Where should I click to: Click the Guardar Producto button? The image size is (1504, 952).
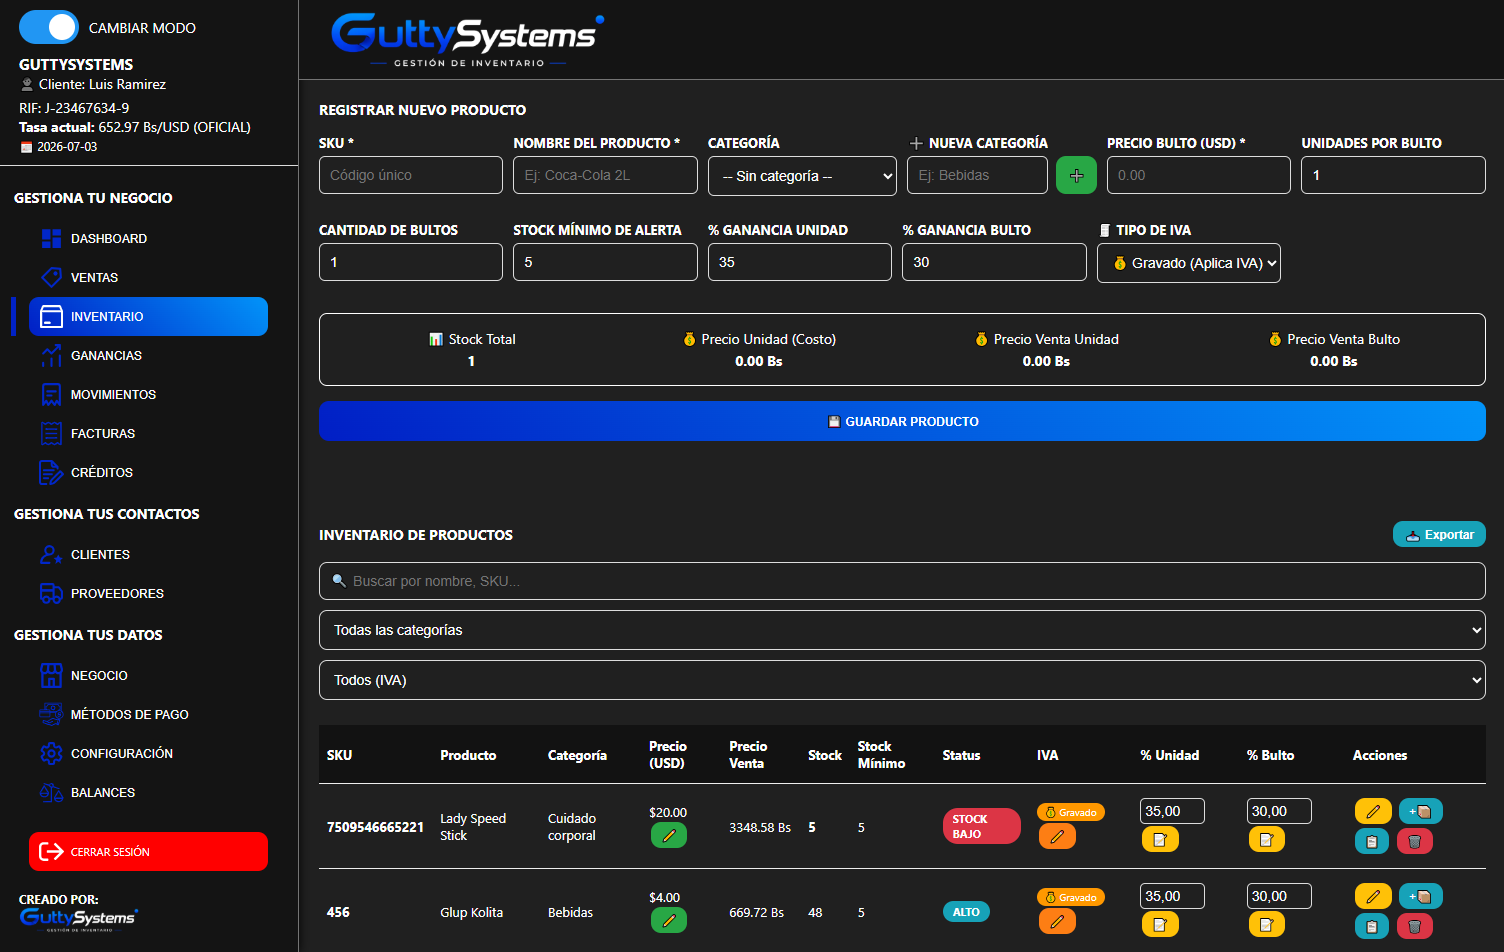[x=902, y=421]
